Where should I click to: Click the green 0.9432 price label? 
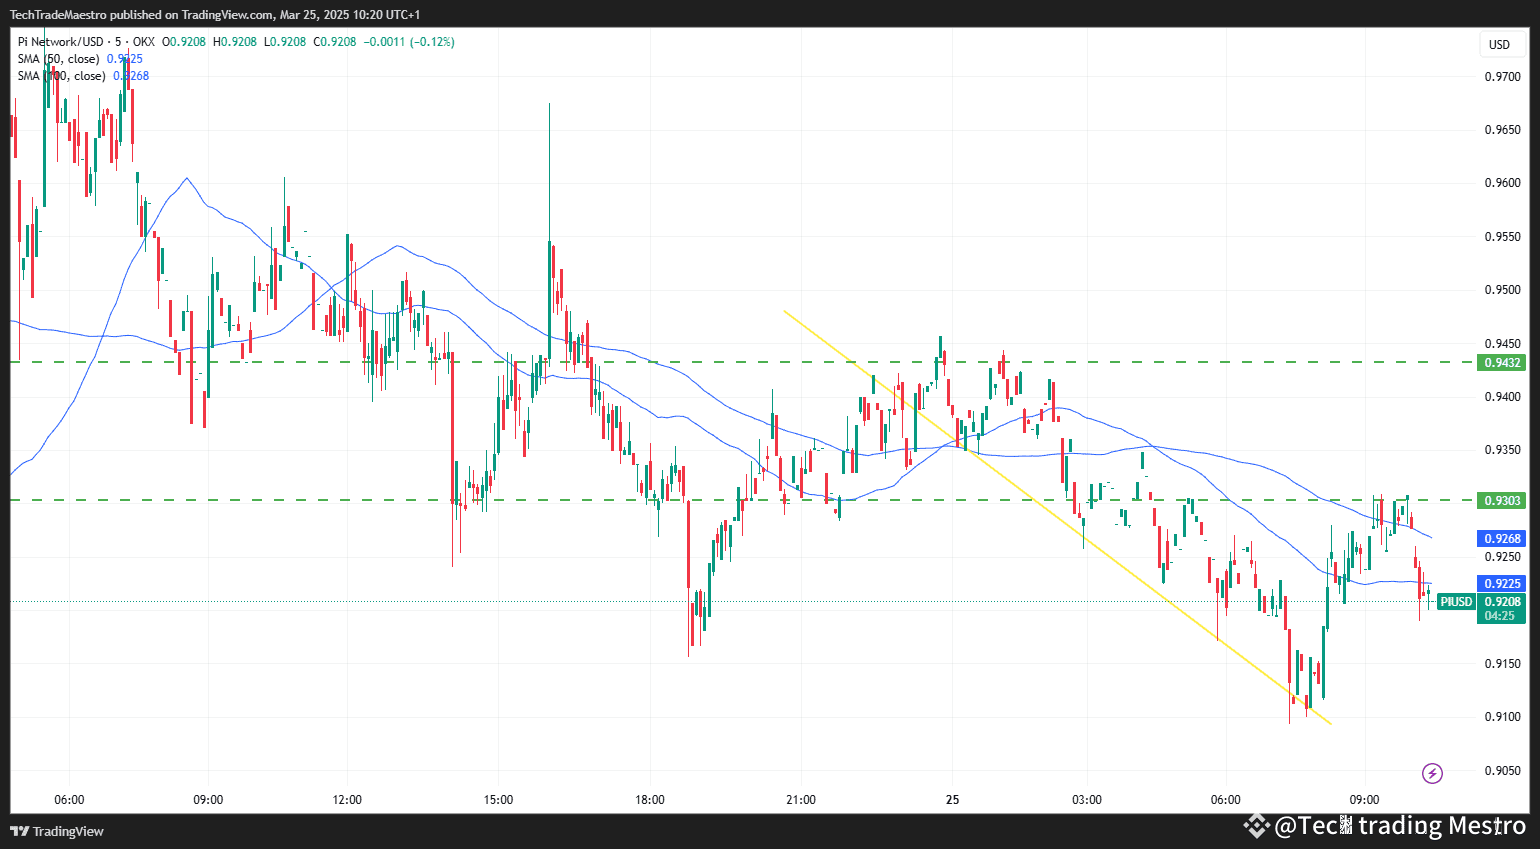pyautogui.click(x=1502, y=363)
